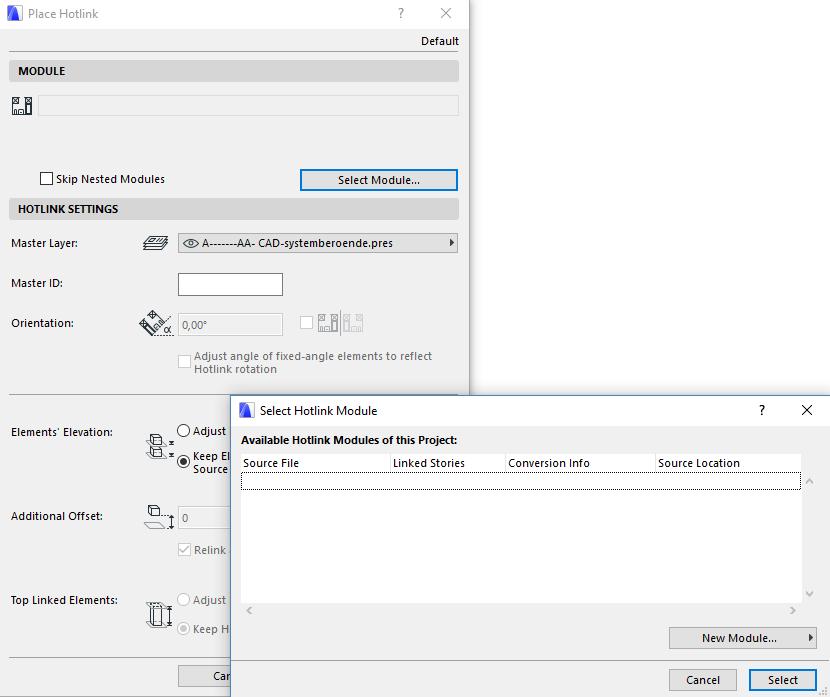
Task: Sort by Linked Stories column header
Action: (448, 463)
